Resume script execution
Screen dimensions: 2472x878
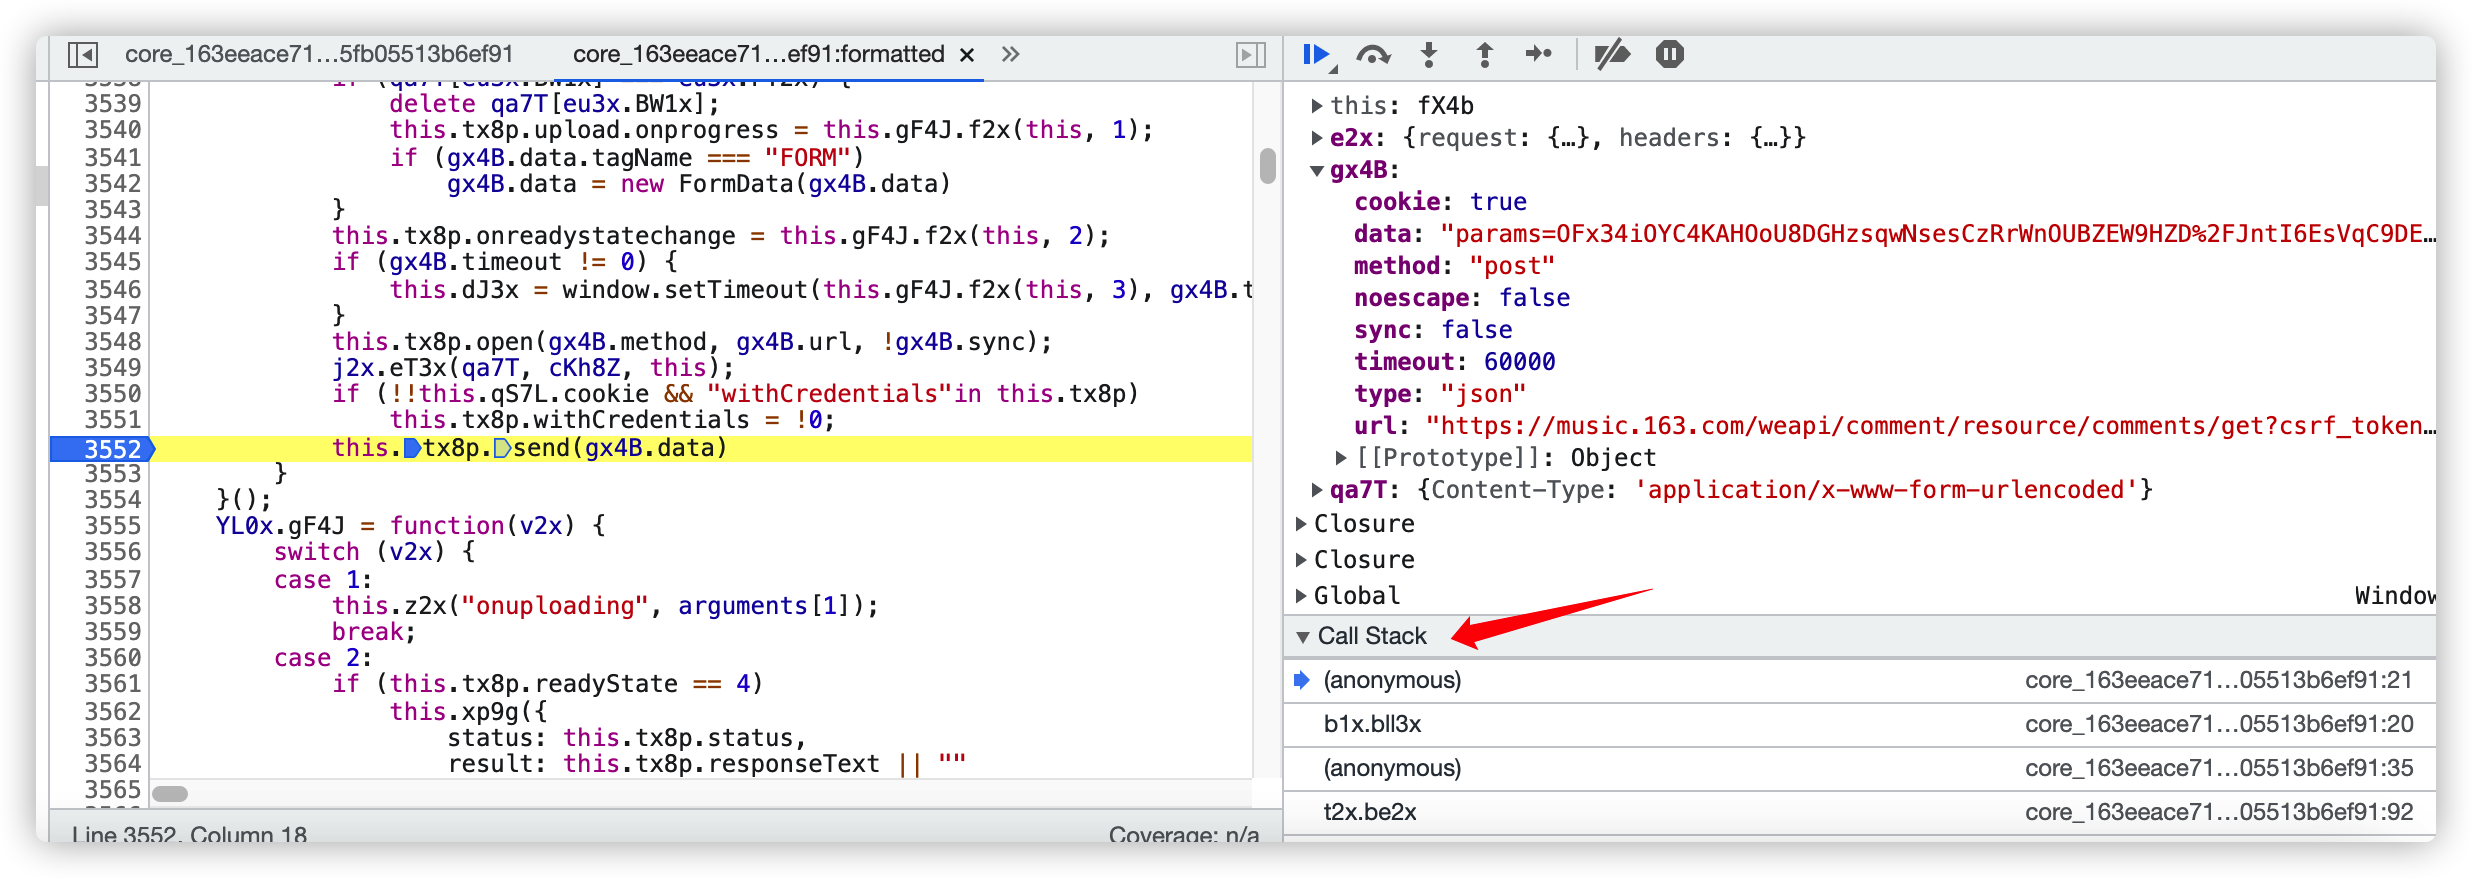click(x=1318, y=55)
